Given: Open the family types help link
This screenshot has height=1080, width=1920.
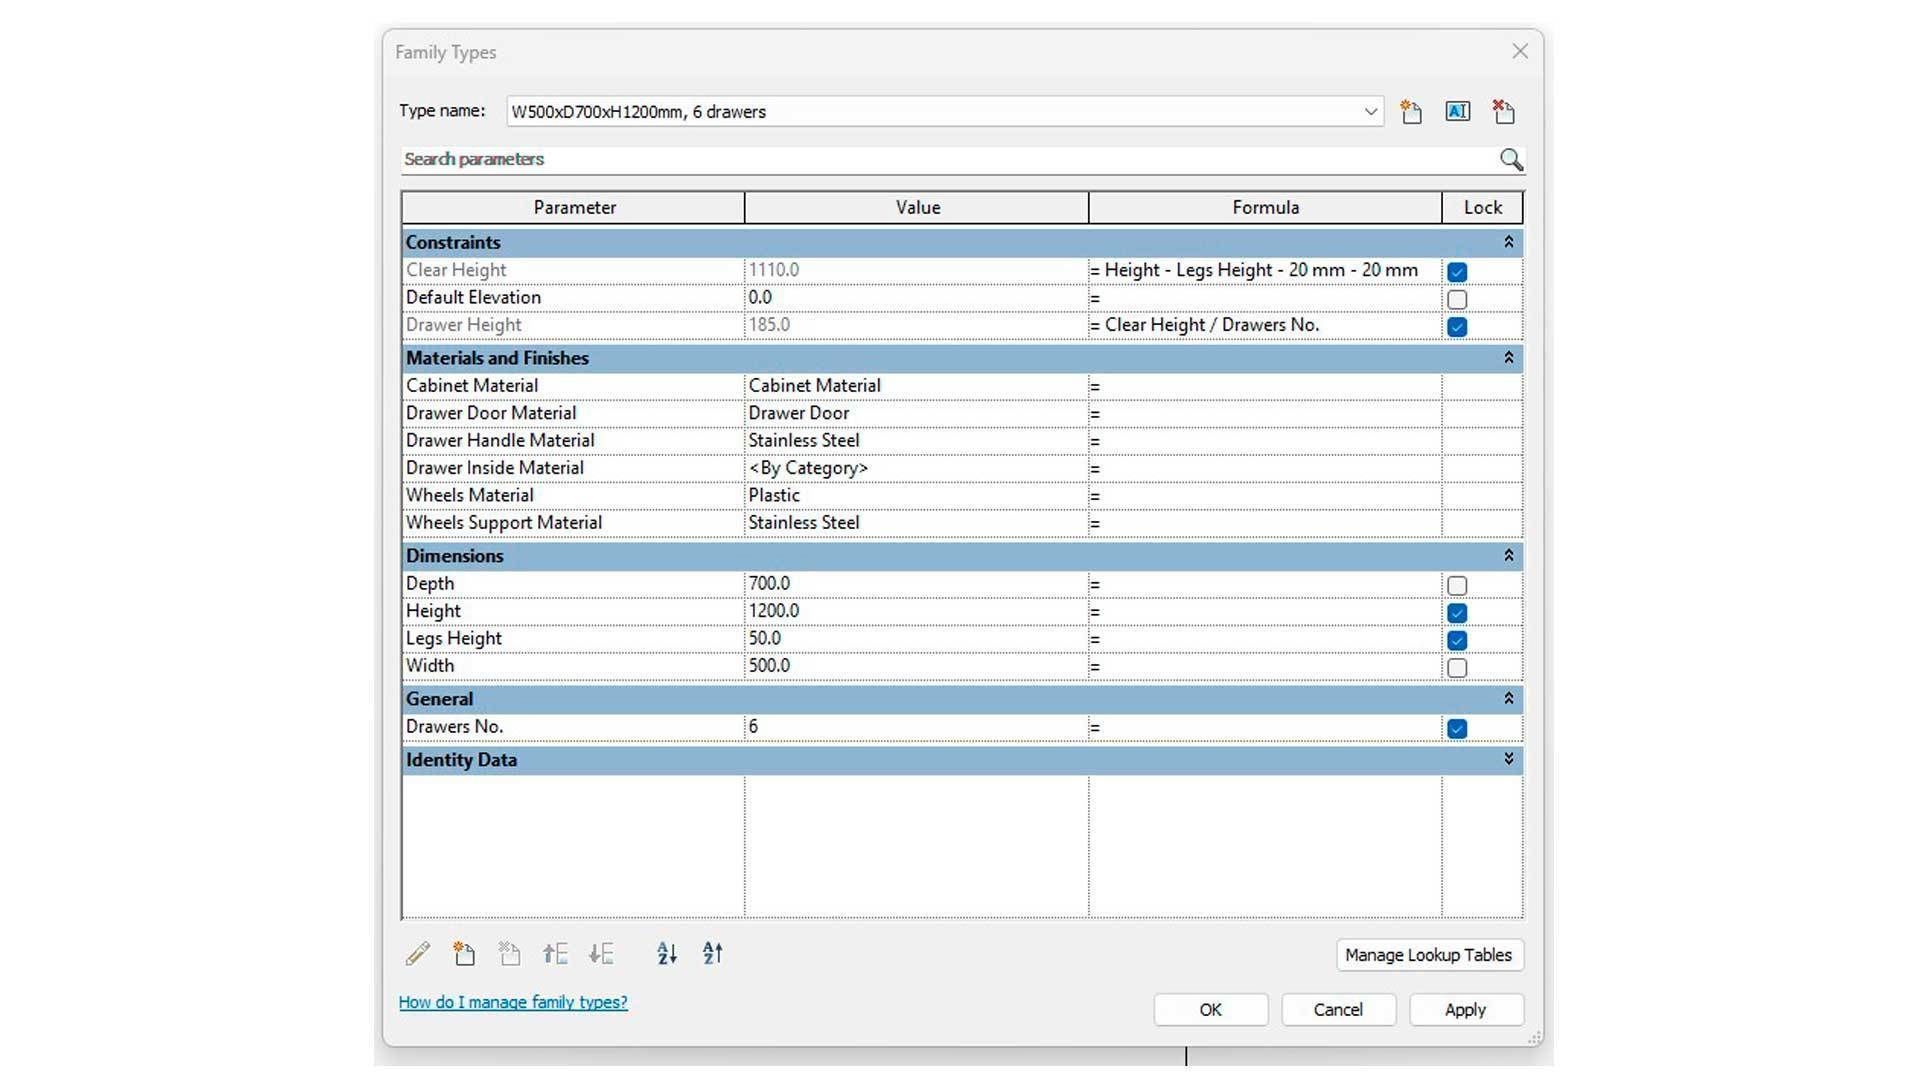Looking at the screenshot, I should pos(513,1002).
